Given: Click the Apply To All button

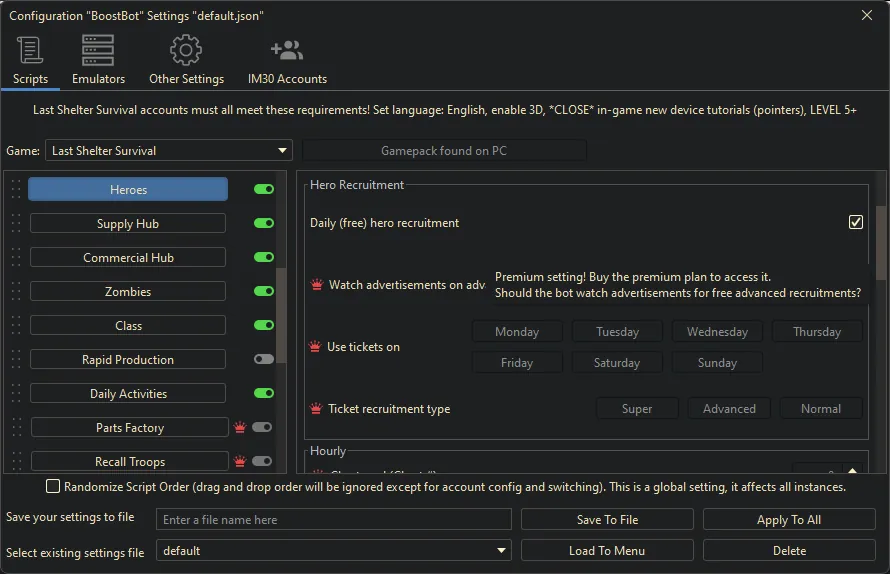Looking at the screenshot, I should [789, 519].
